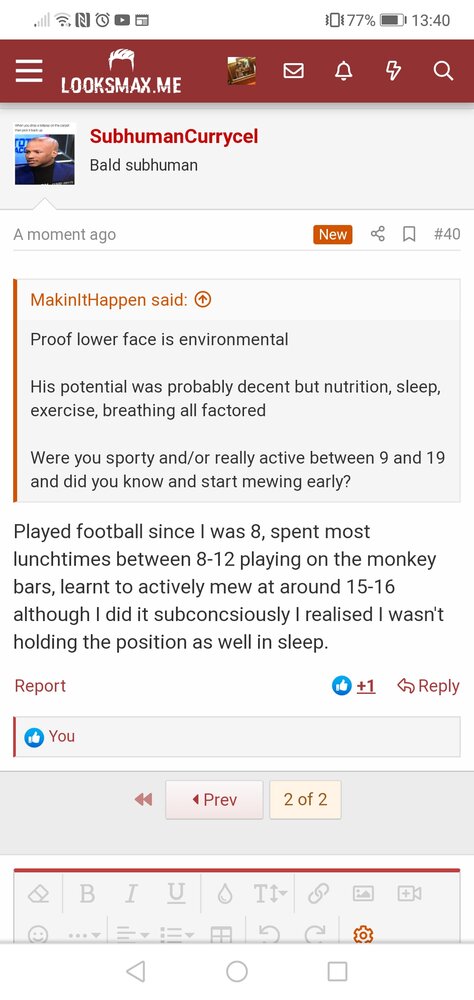
Task: Open the lightning bolt what's new icon
Action: click(x=394, y=71)
